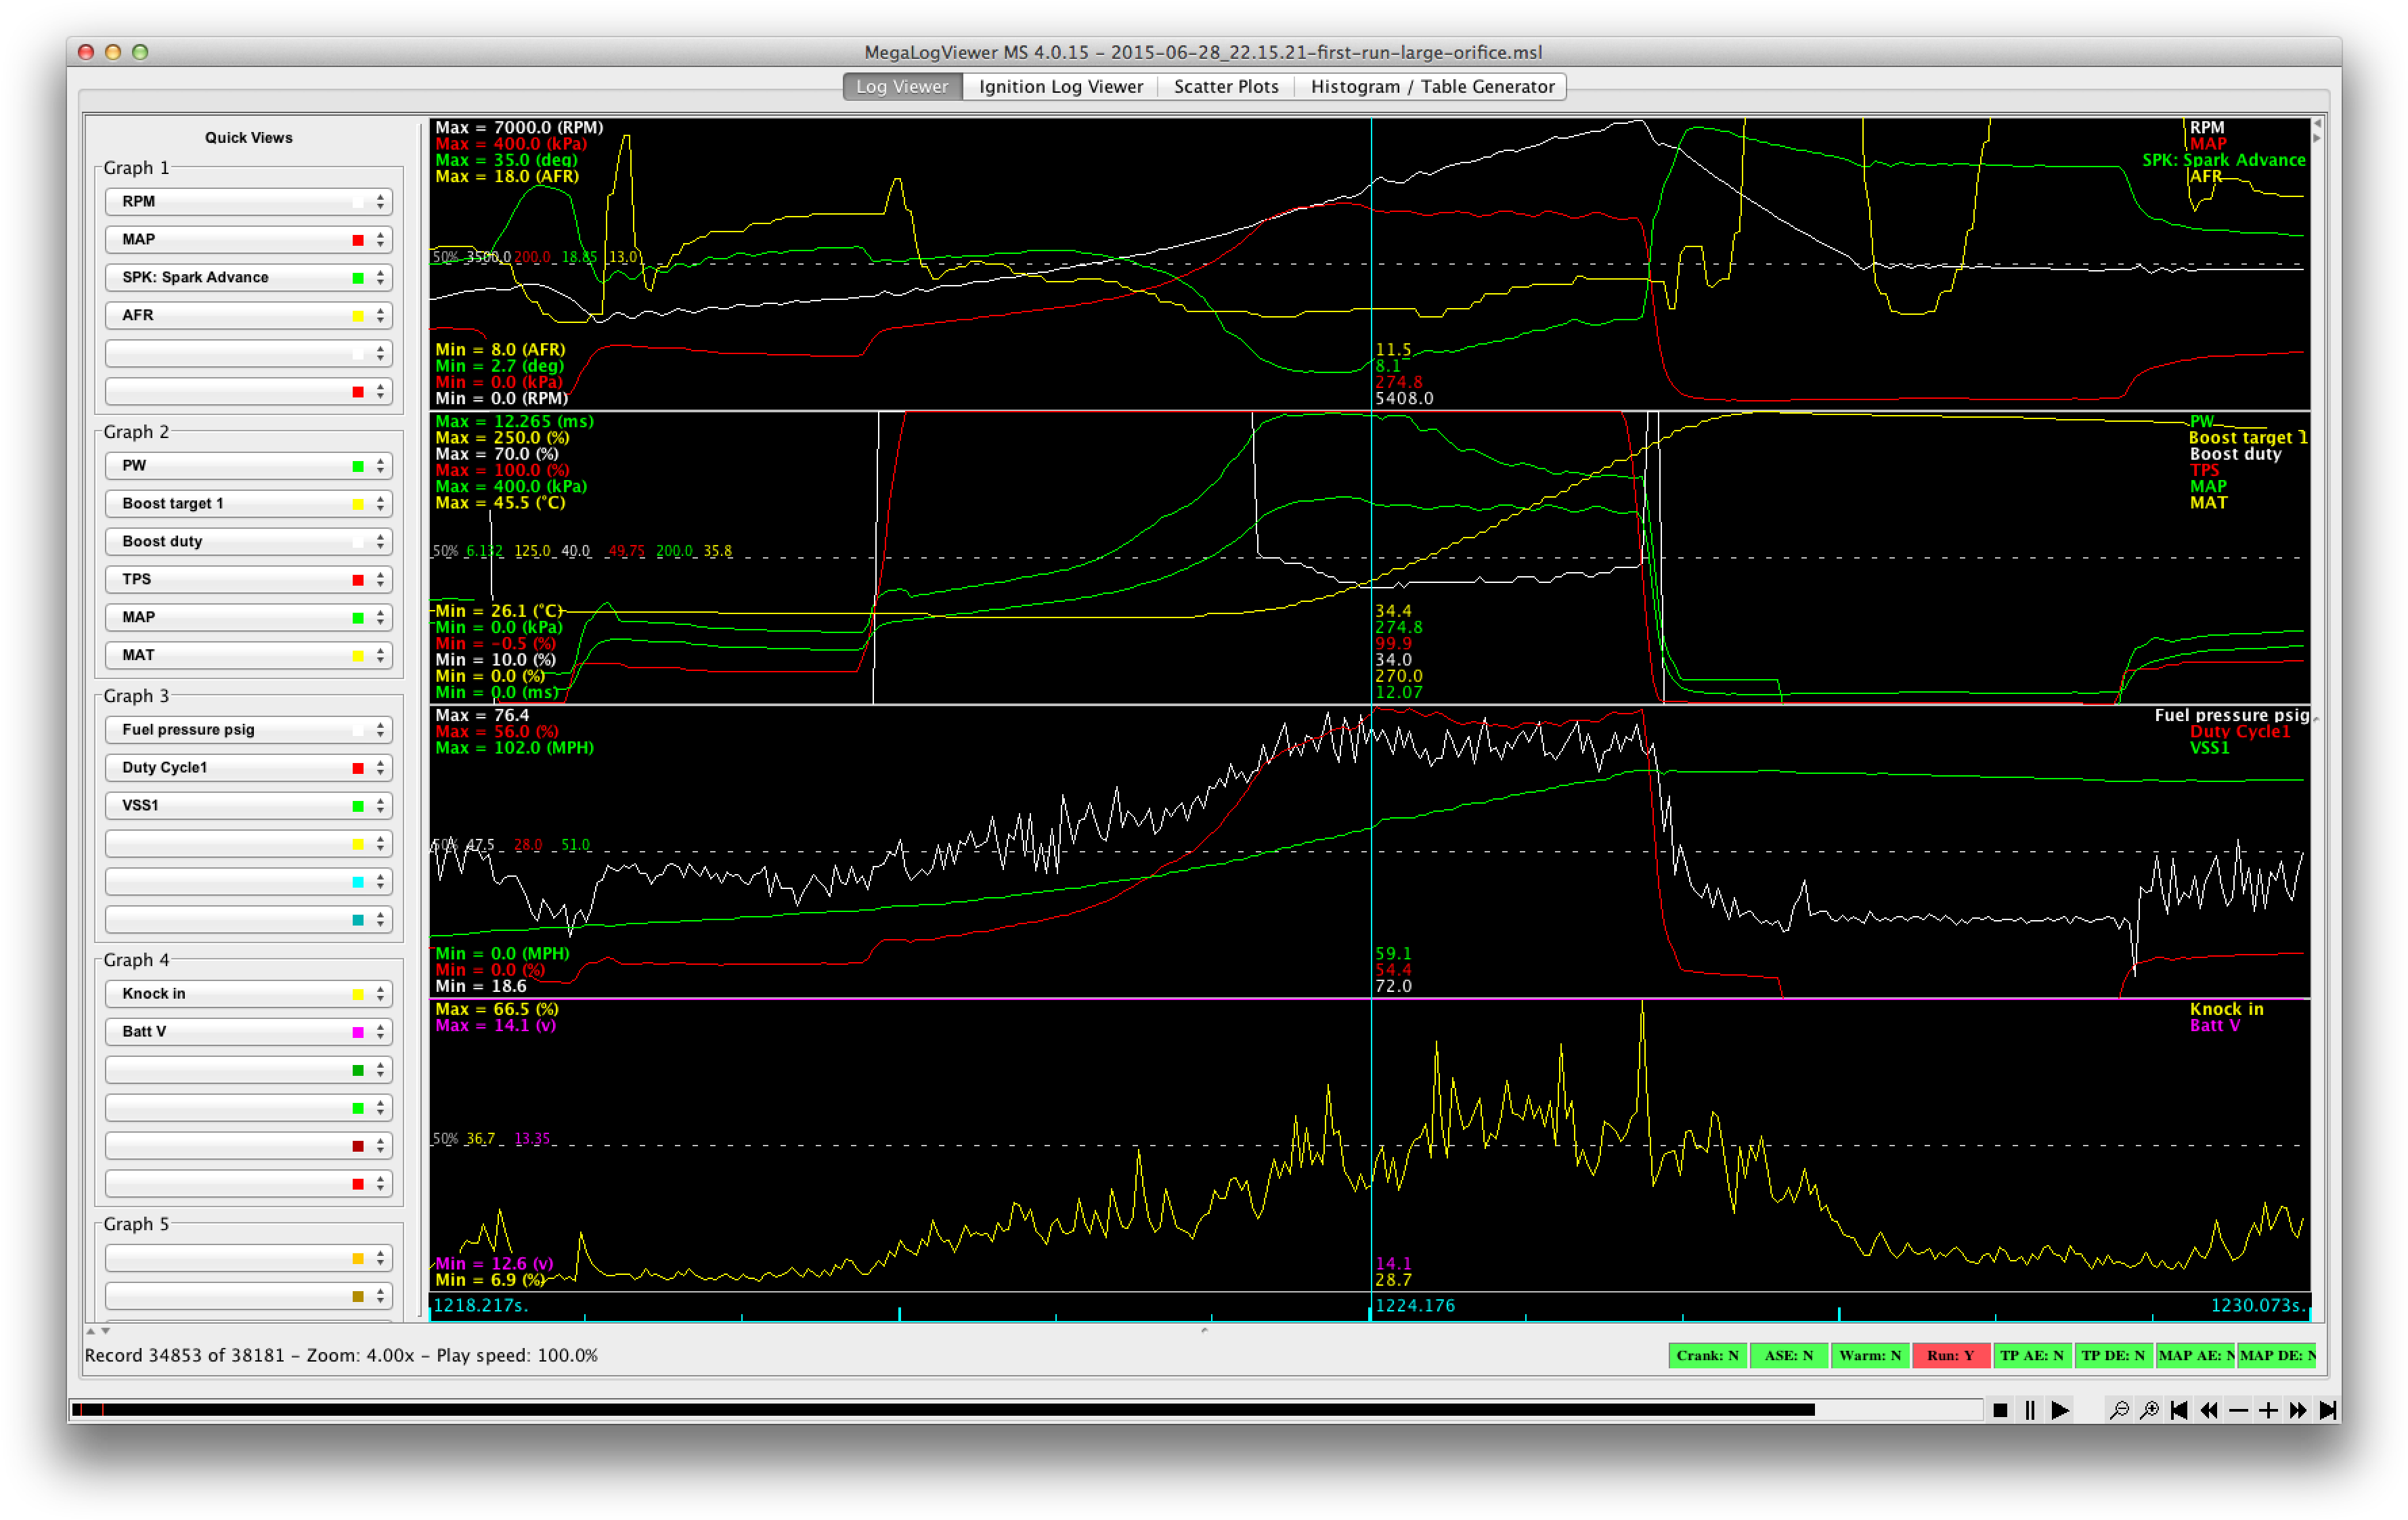Select the Log Viewer view

[x=900, y=86]
